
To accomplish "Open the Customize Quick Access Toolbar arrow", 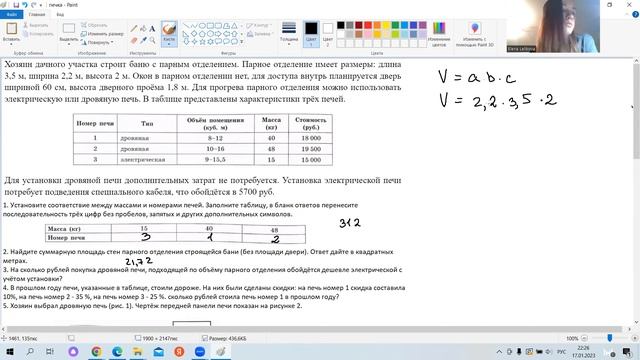I will pos(41,5).
